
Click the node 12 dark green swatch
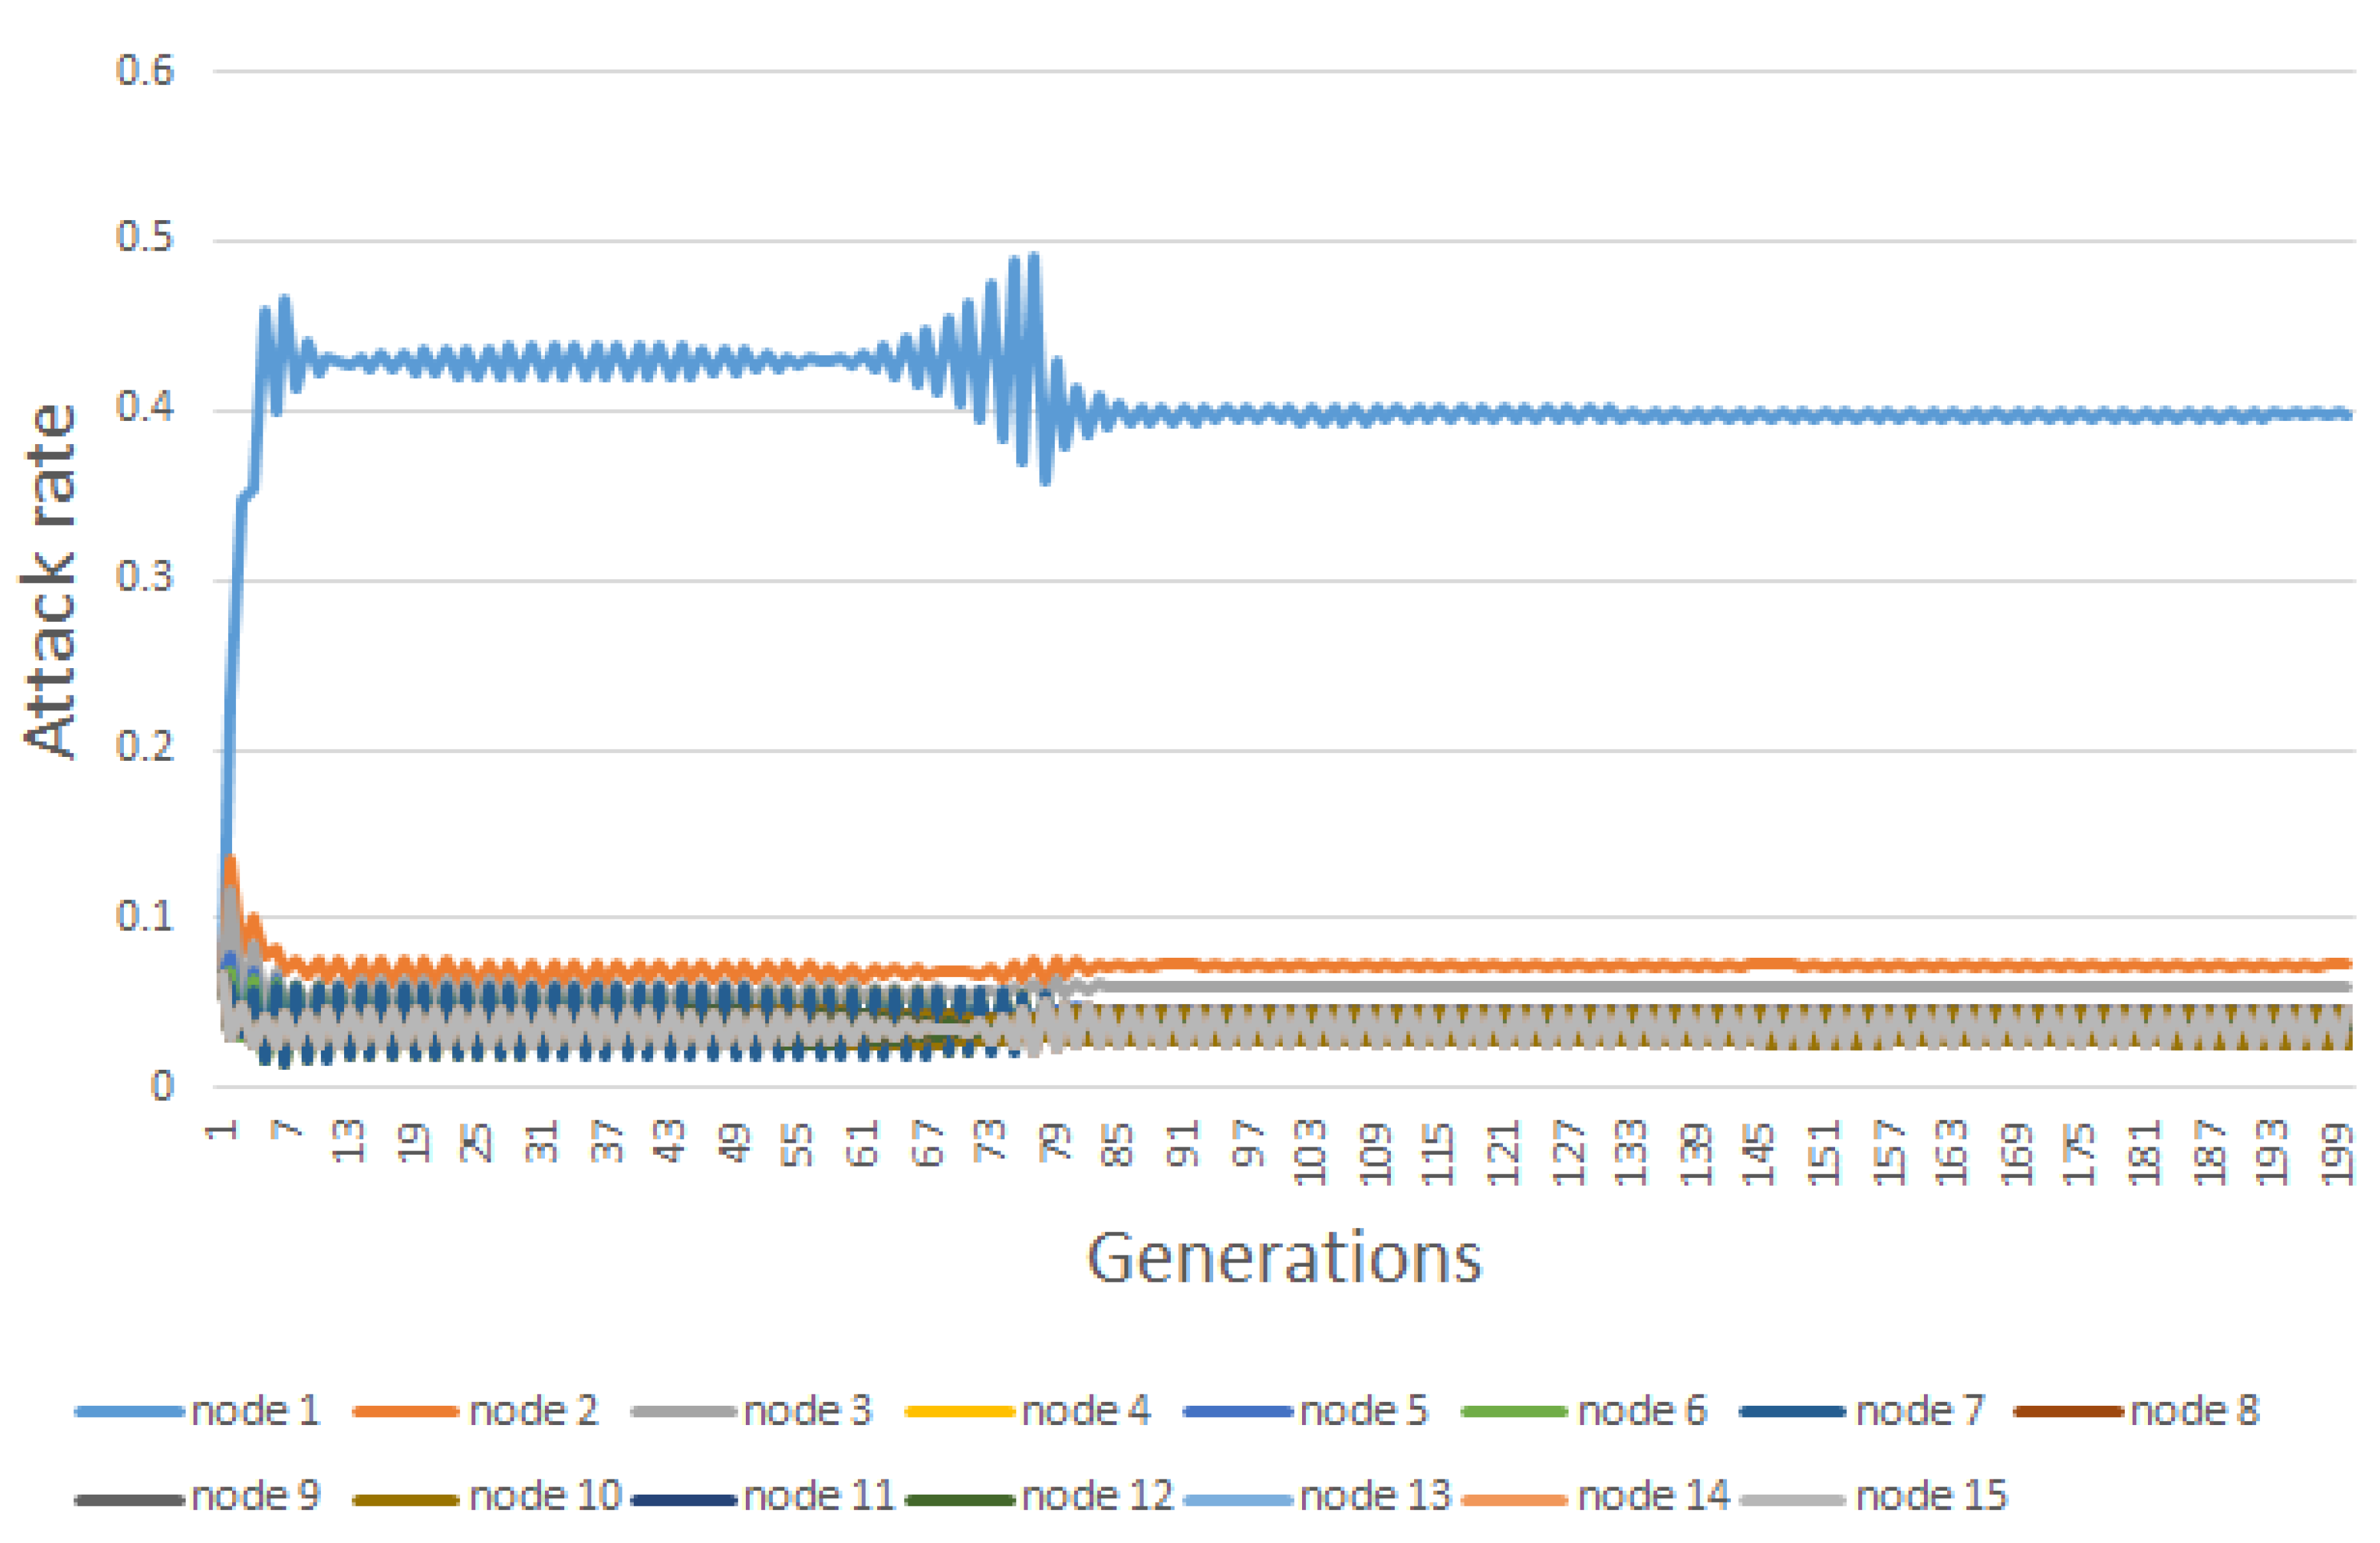(960, 1499)
